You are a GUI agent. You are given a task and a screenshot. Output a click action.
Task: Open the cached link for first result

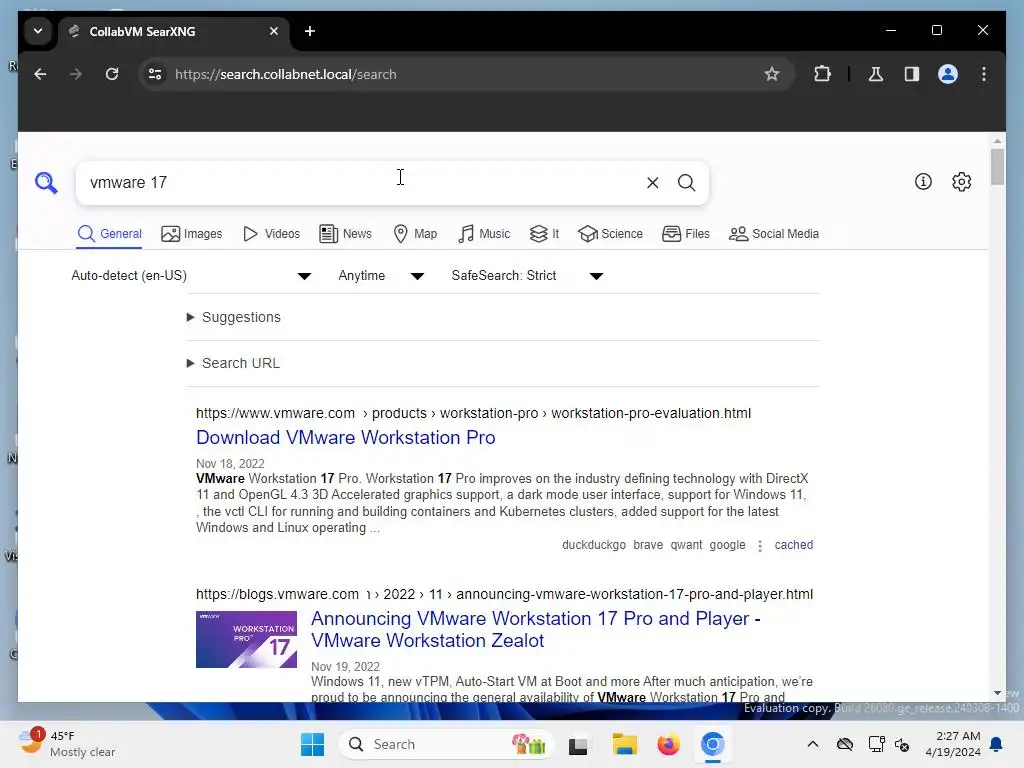(793, 545)
